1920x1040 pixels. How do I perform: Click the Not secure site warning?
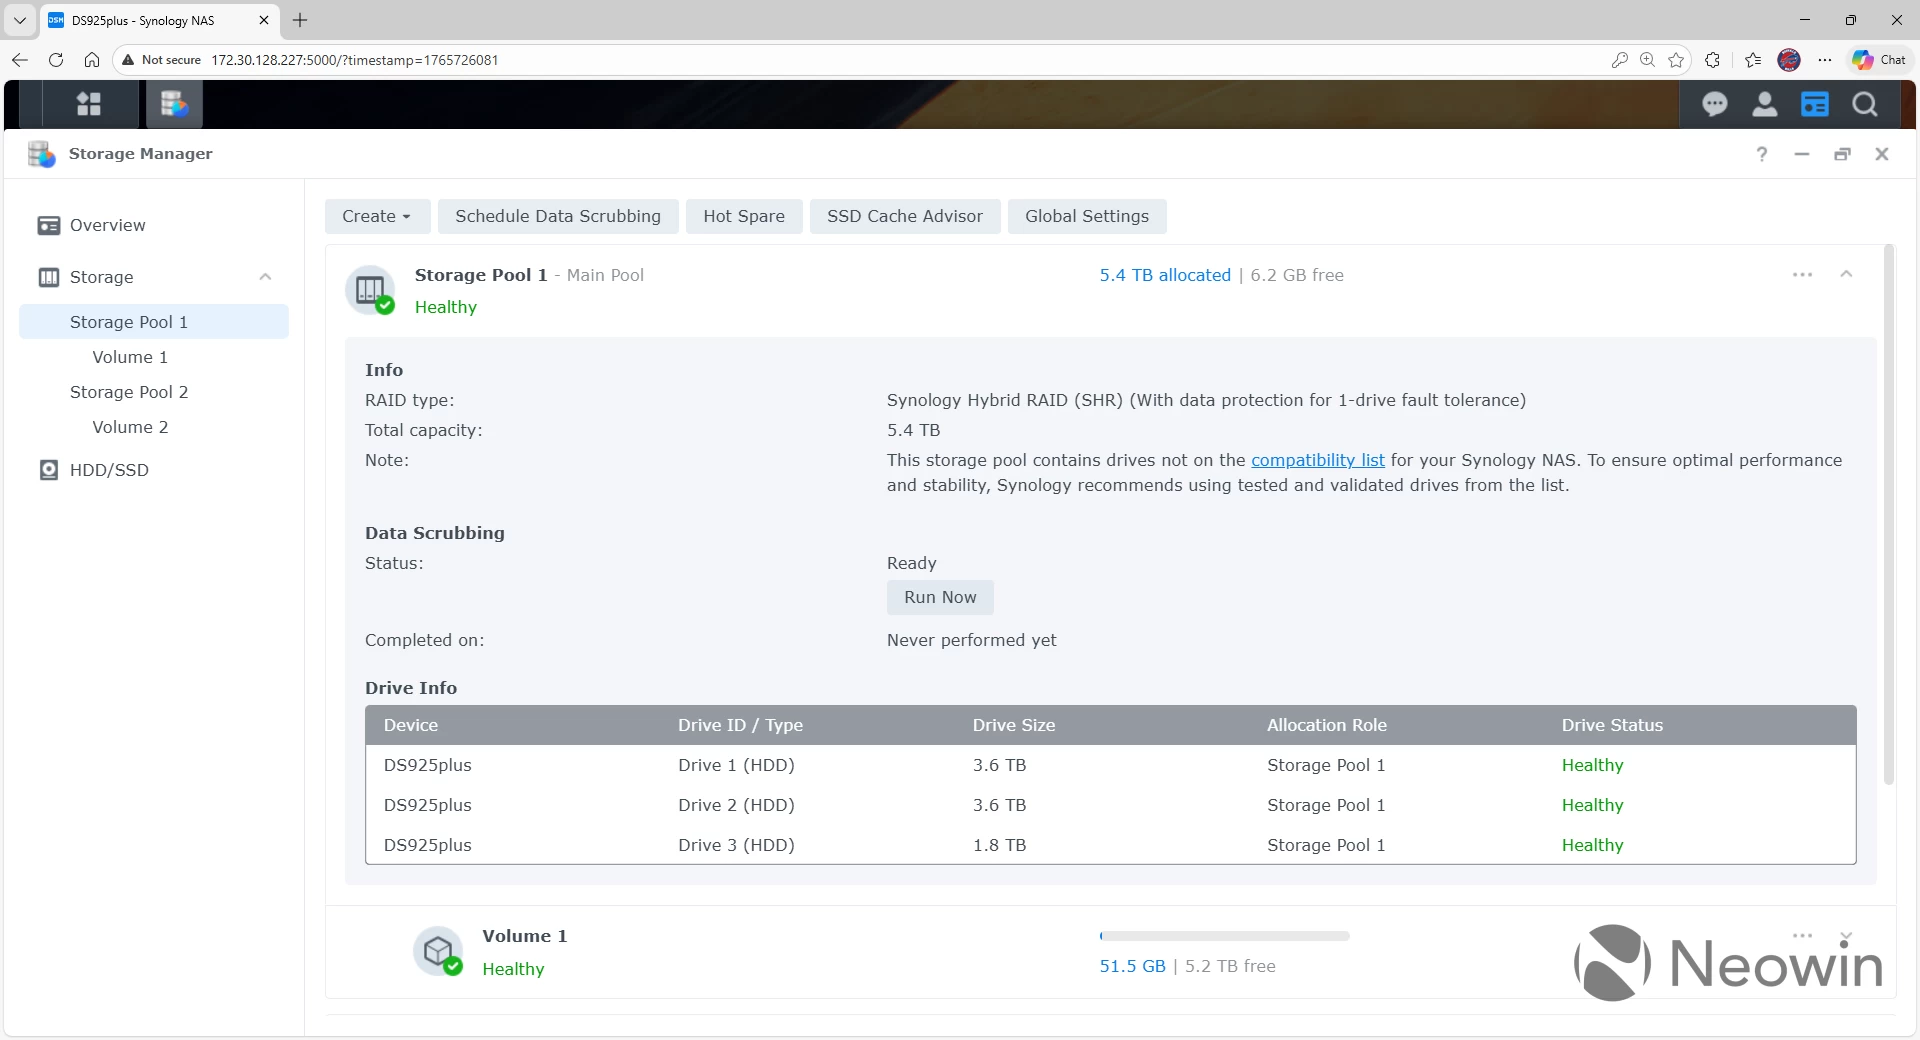tap(161, 60)
